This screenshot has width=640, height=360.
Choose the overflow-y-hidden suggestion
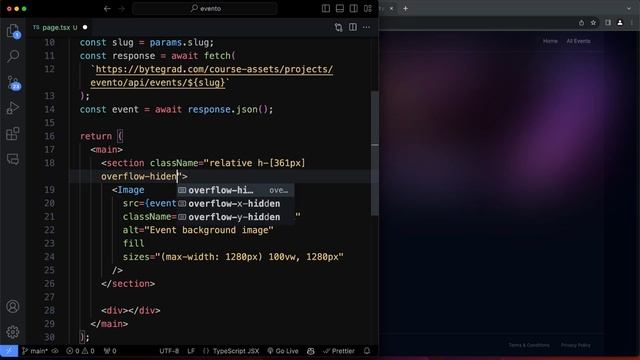(236, 217)
